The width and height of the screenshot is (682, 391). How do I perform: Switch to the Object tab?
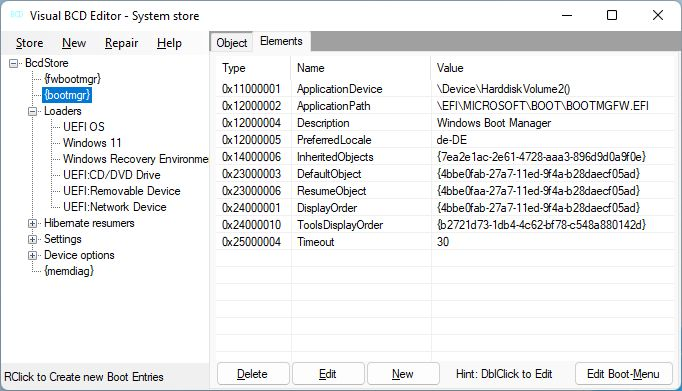click(231, 43)
